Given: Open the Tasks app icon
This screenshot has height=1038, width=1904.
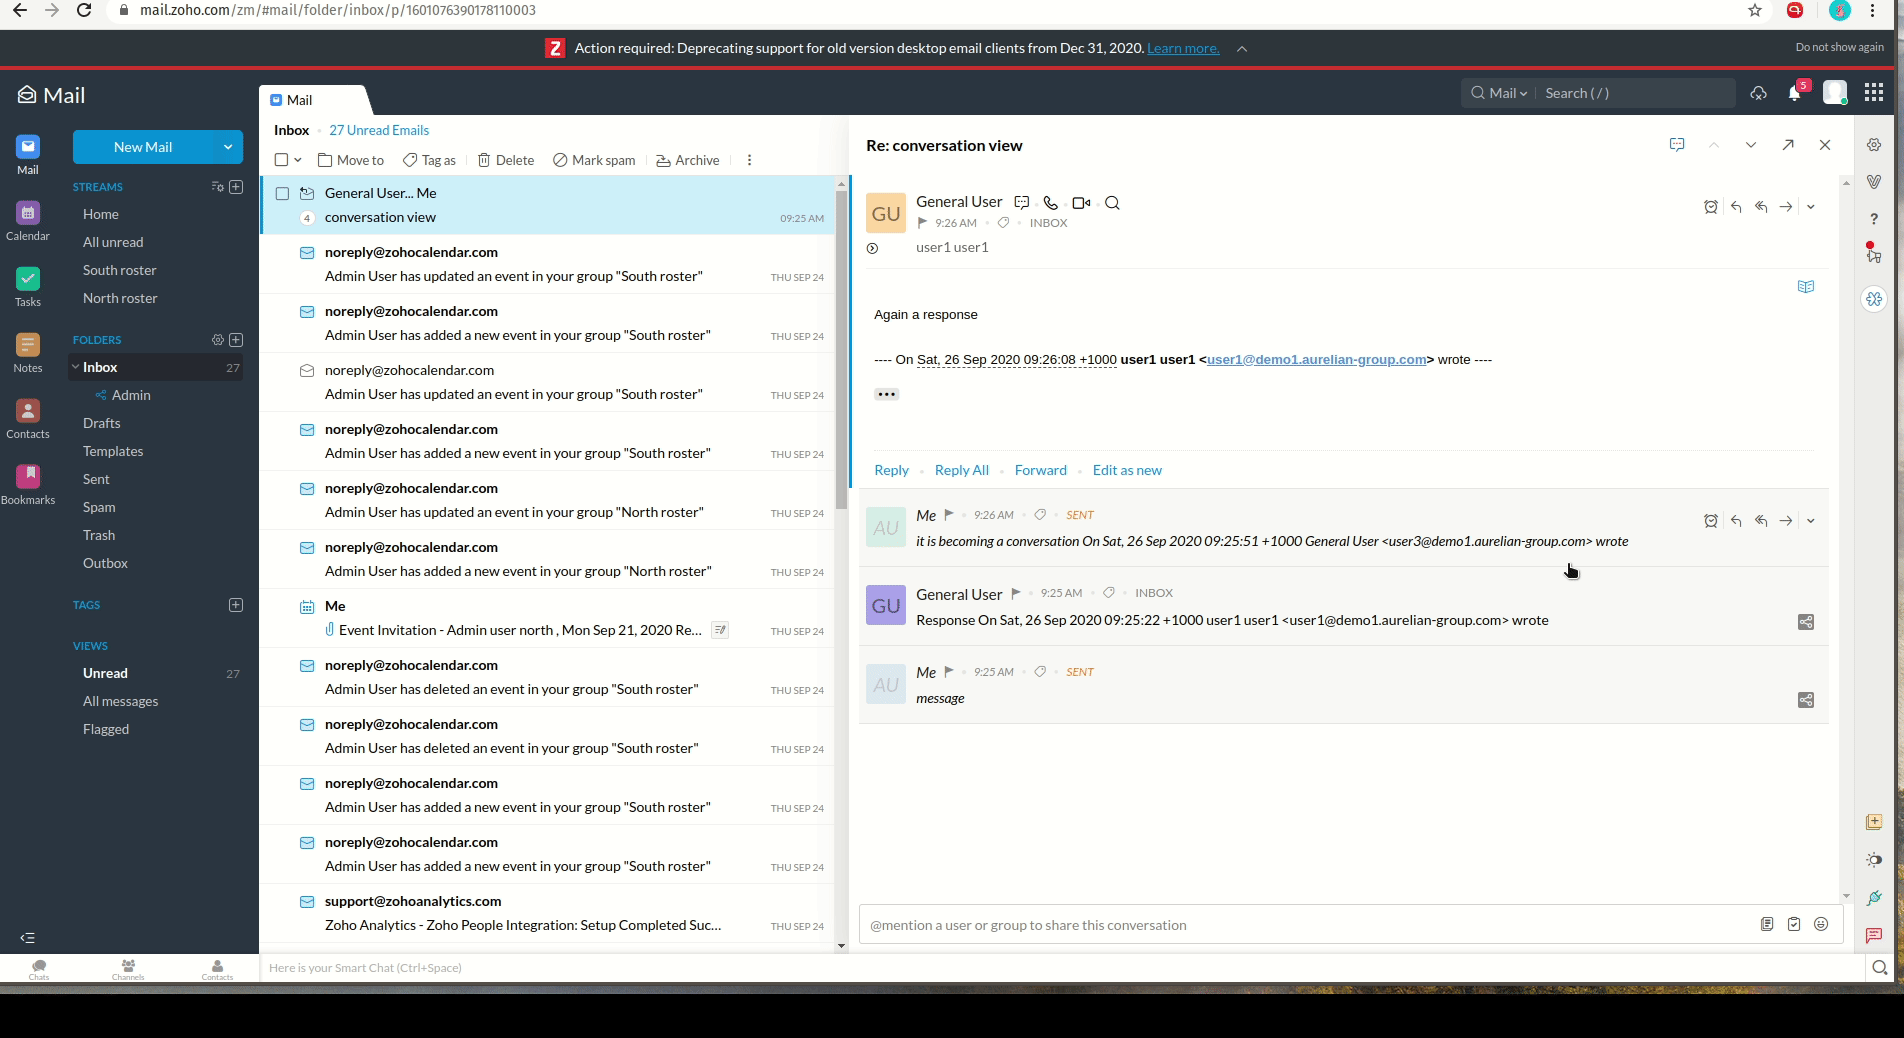Looking at the screenshot, I should 28,287.
